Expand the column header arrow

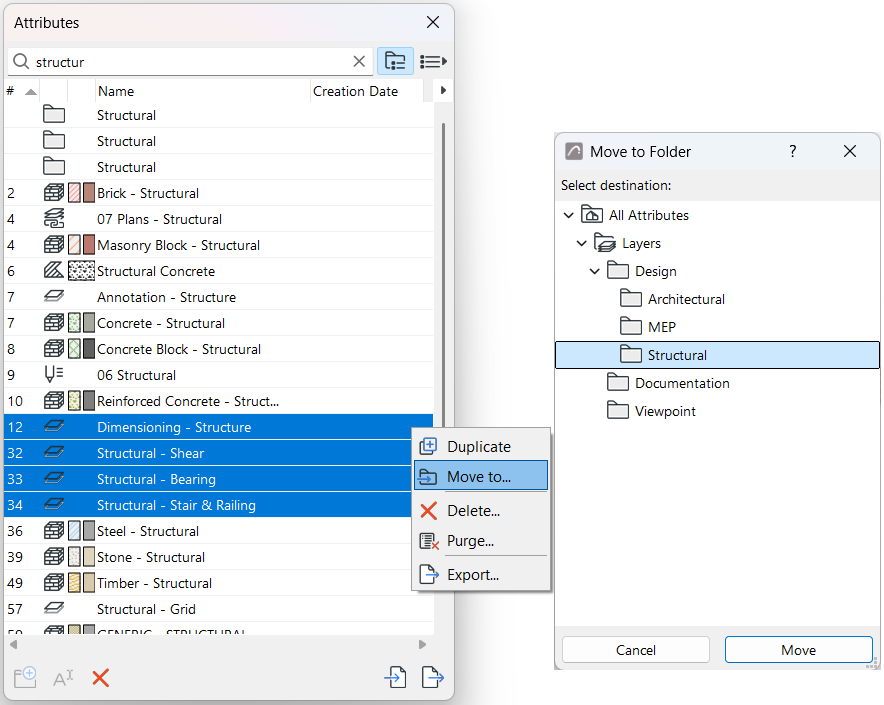(443, 90)
